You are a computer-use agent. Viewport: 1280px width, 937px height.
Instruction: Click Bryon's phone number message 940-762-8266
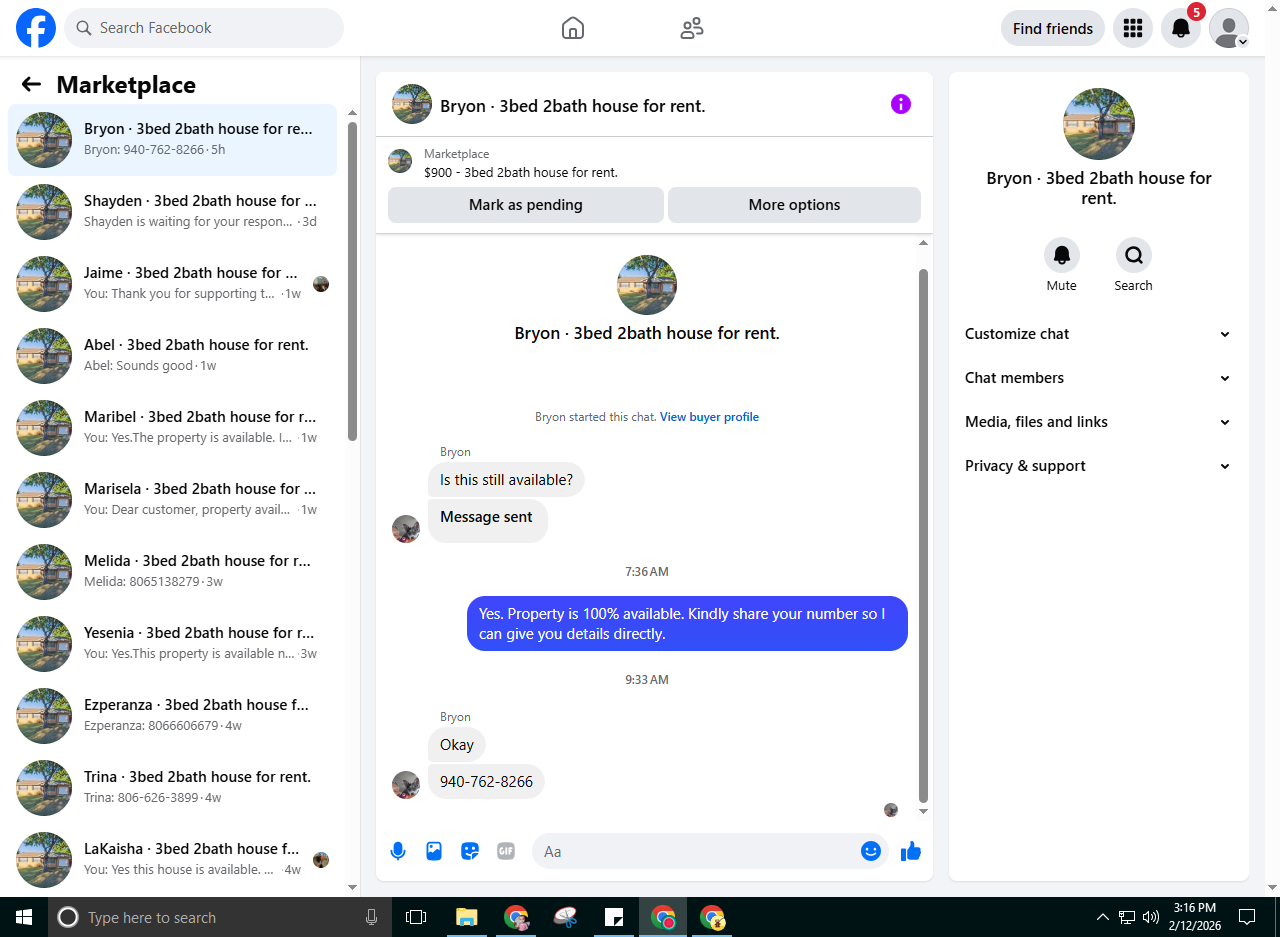[x=486, y=781]
